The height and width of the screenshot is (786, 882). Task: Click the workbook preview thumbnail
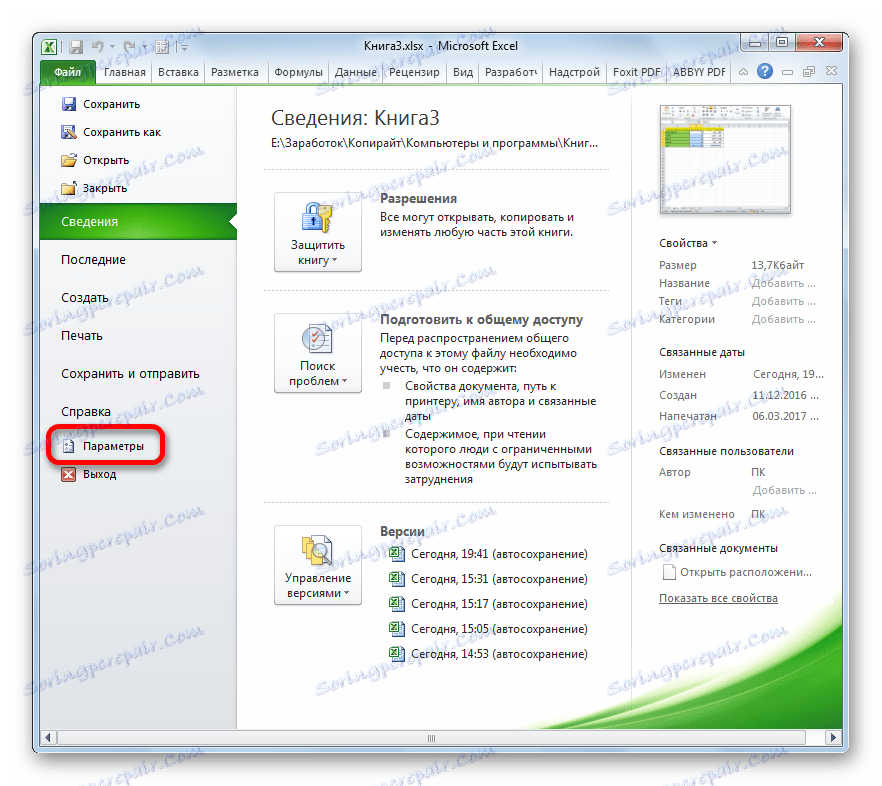[725, 159]
